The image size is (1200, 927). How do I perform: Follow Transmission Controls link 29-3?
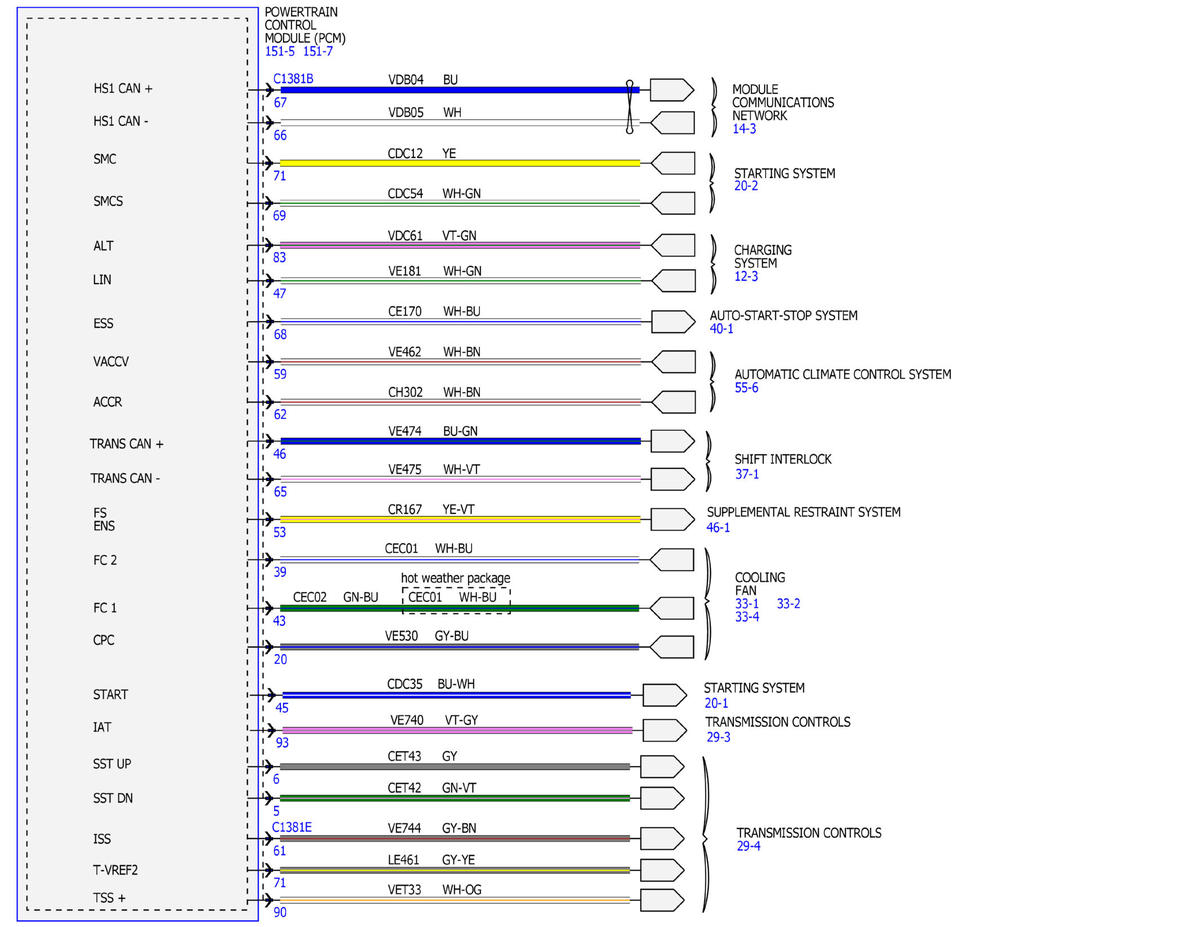click(x=719, y=737)
